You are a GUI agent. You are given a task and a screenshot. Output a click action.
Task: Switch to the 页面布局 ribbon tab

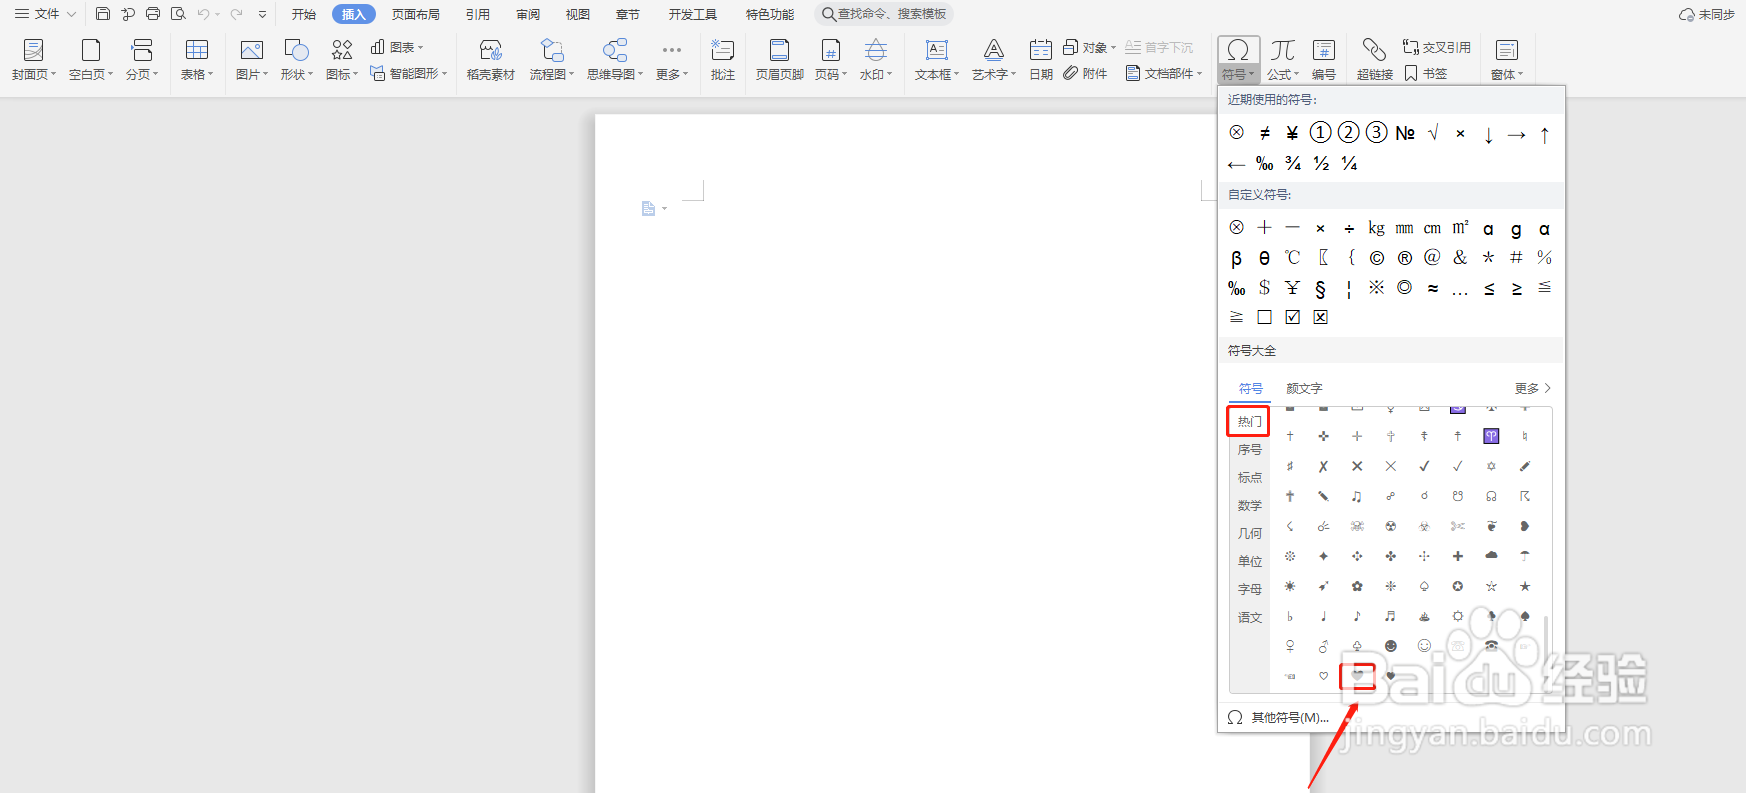pyautogui.click(x=416, y=14)
